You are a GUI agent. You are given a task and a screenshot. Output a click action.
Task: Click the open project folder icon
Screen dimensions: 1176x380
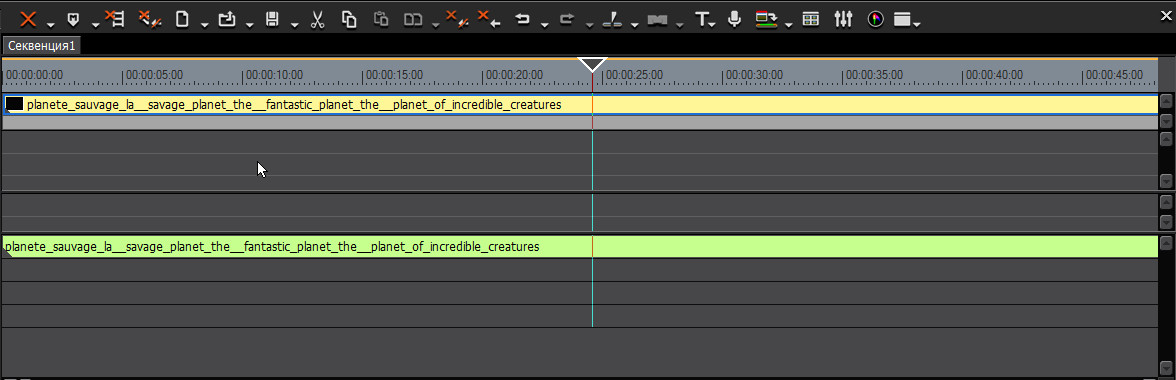tap(227, 19)
